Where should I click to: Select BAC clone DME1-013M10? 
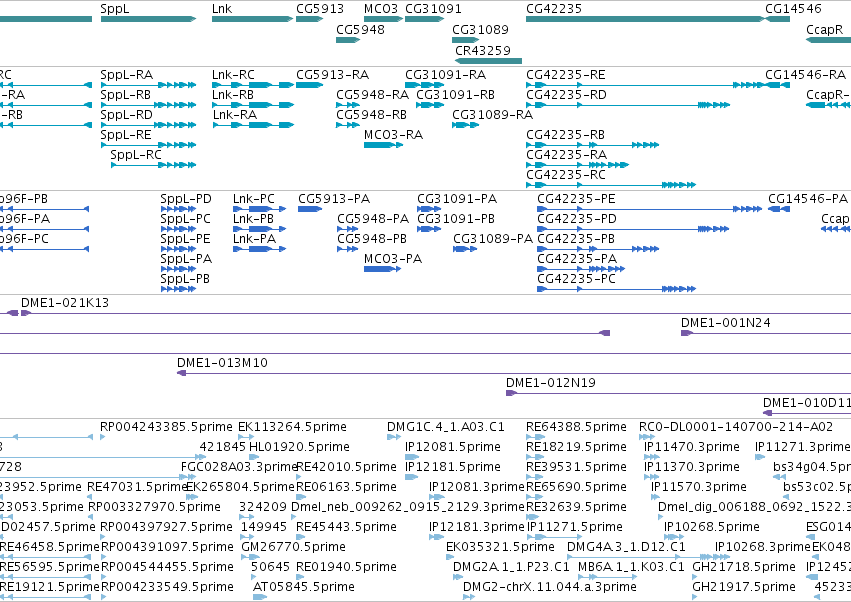point(222,363)
